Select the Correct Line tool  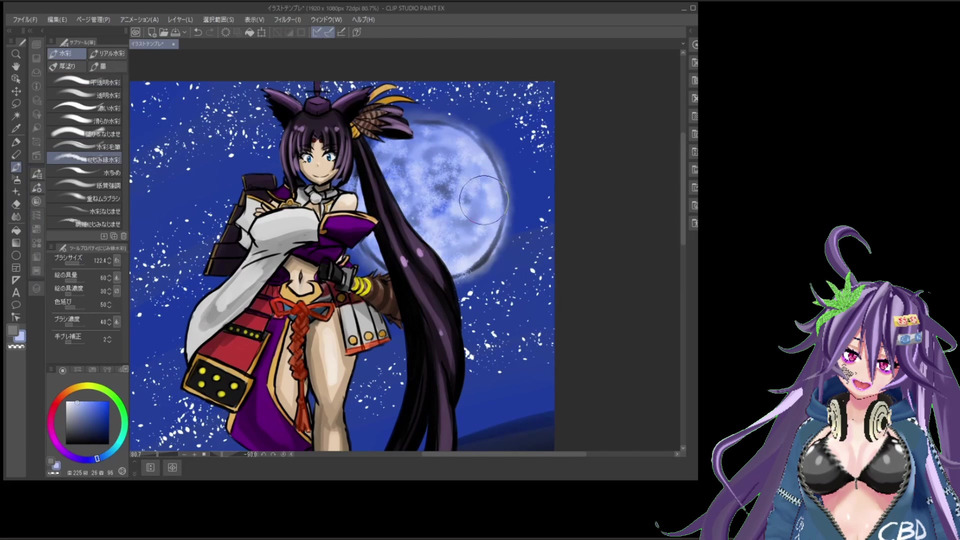point(16,317)
